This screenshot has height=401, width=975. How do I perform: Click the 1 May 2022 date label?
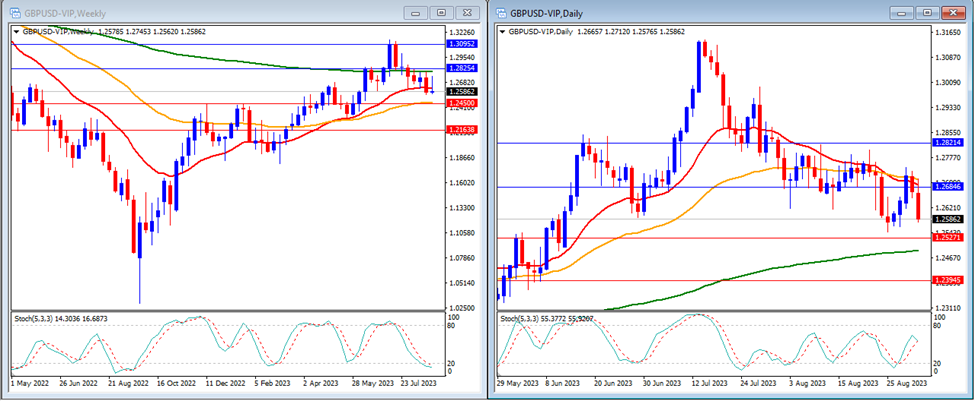point(31,384)
